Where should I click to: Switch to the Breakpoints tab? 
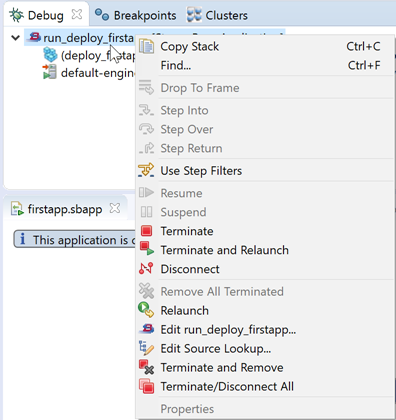[x=135, y=15]
